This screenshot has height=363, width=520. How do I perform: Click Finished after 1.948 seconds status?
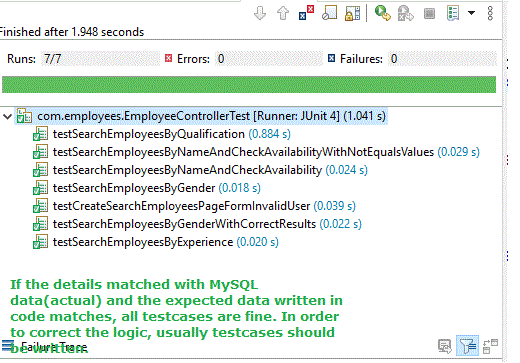[72, 32]
